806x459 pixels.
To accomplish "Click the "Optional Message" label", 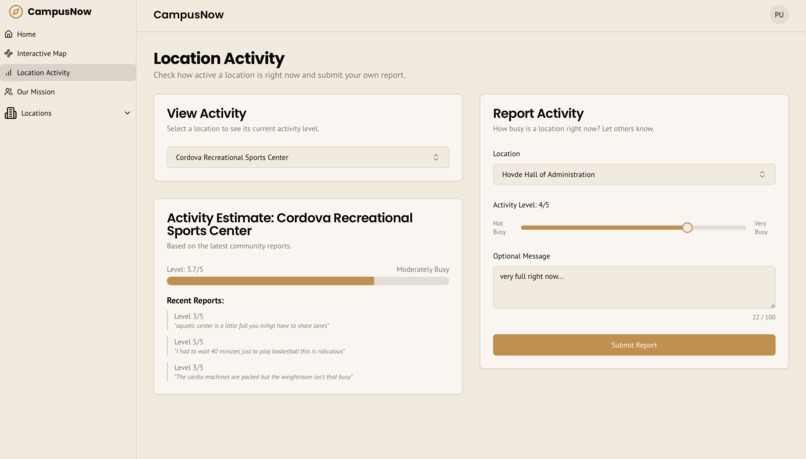I will point(521,256).
